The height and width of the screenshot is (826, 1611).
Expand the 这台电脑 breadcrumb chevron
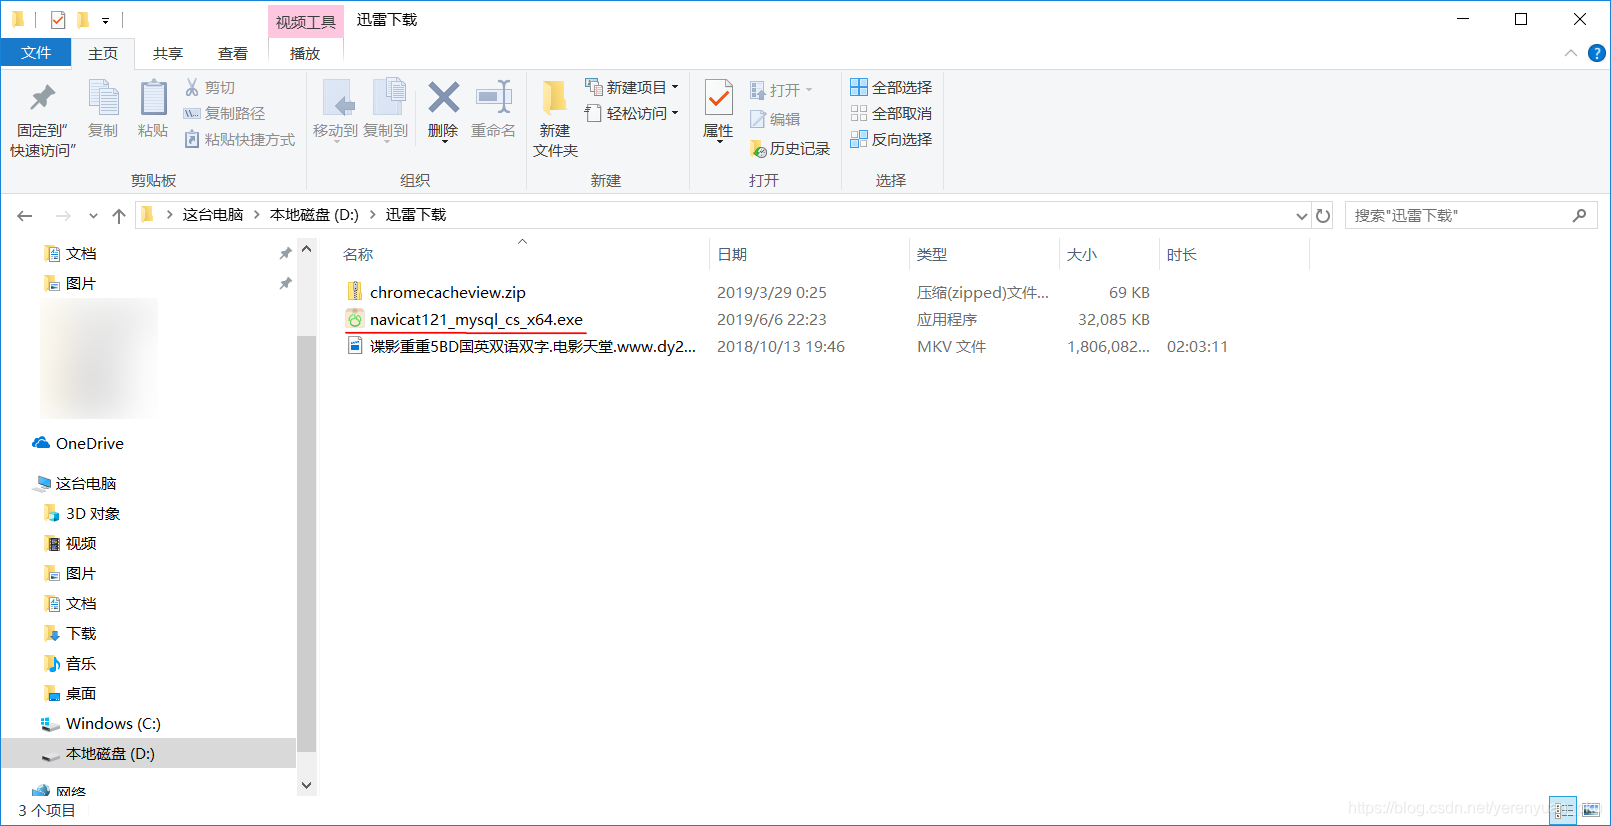tap(257, 215)
